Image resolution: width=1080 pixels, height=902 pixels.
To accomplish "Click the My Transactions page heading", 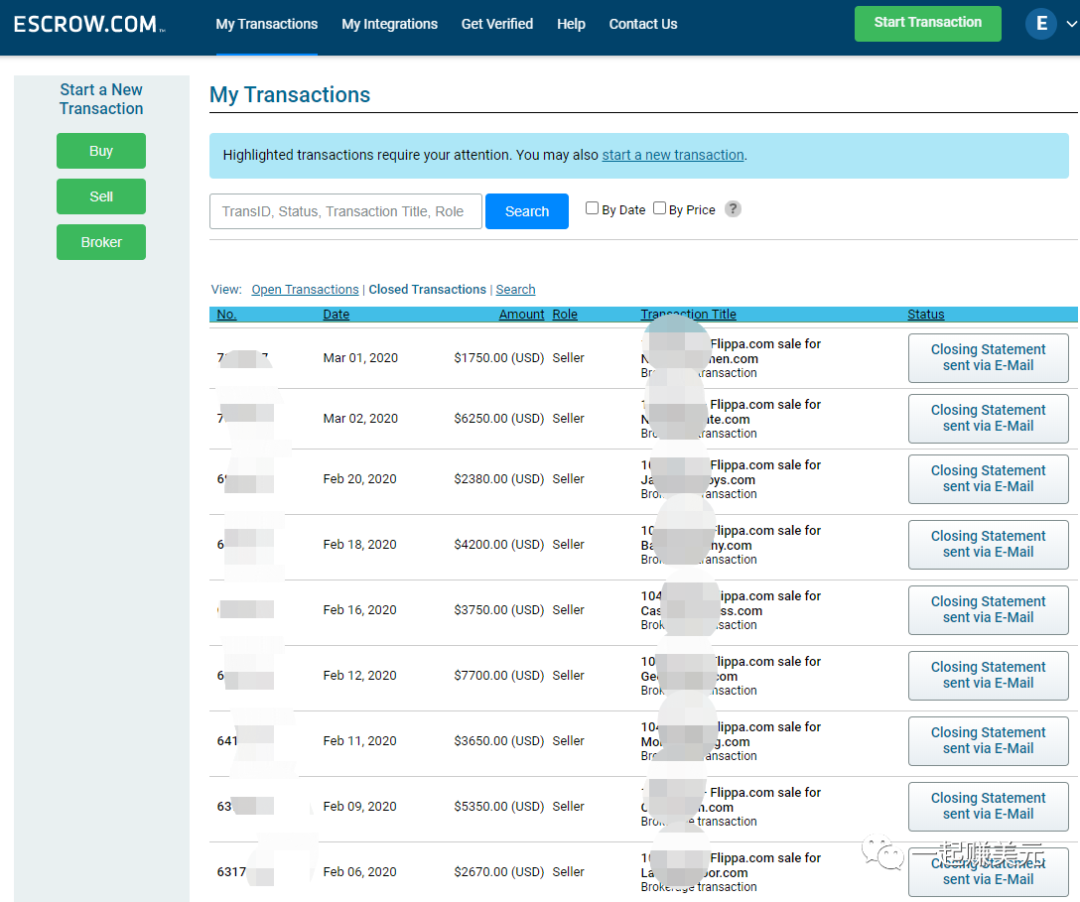I will click(290, 94).
